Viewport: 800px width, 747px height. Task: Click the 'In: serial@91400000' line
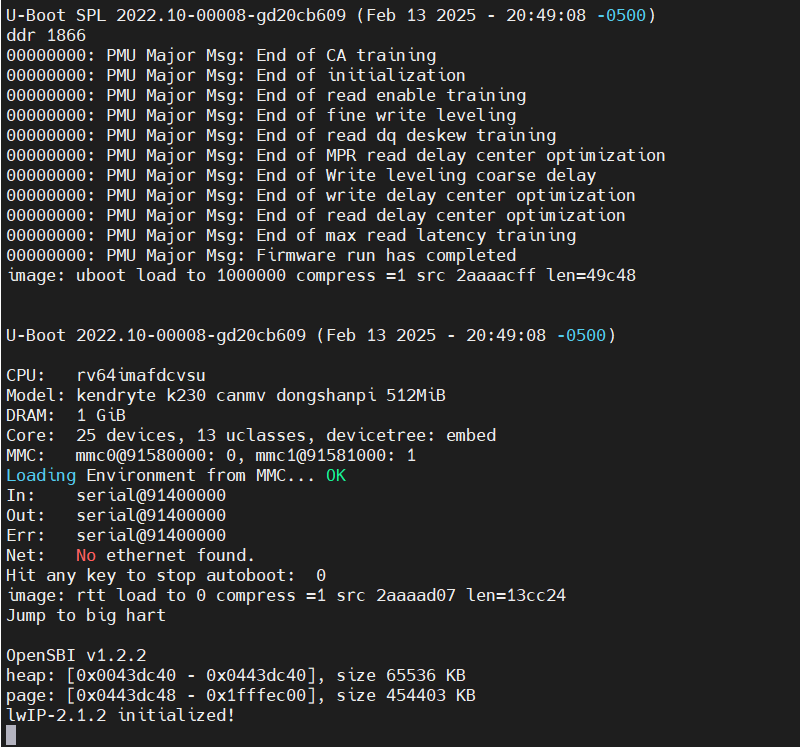point(116,495)
